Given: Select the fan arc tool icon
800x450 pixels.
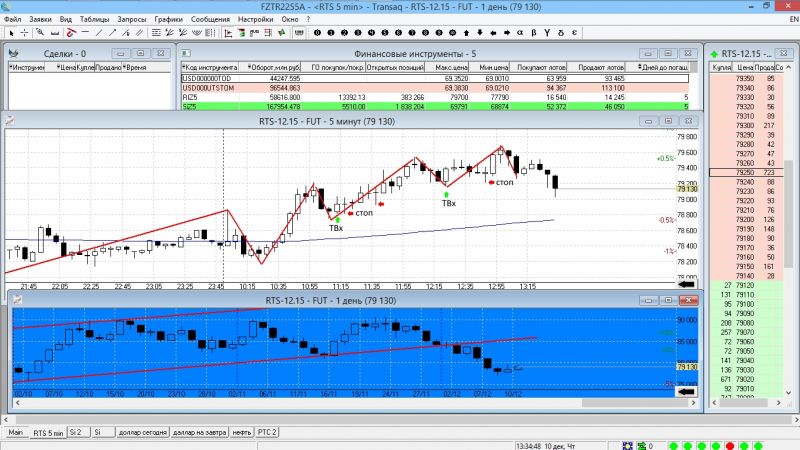Looking at the screenshot, I should click(197, 33).
